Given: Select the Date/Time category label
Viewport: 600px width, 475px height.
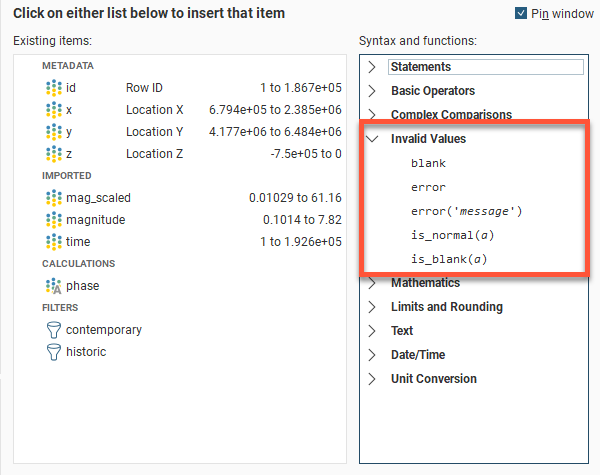Looking at the screenshot, I should click(416, 355).
